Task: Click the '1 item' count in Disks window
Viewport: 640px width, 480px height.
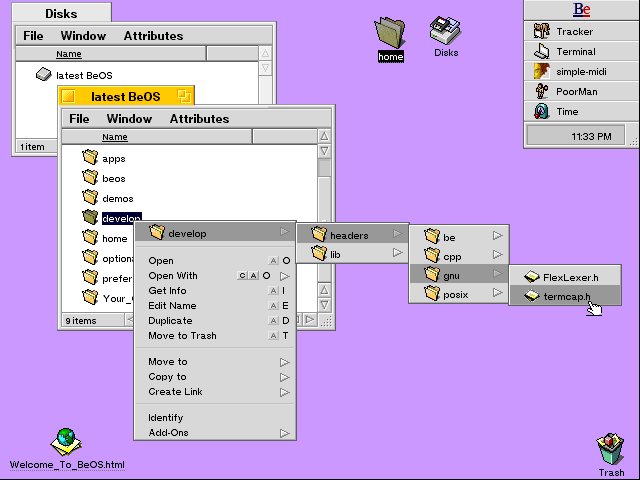Action: click(32, 147)
